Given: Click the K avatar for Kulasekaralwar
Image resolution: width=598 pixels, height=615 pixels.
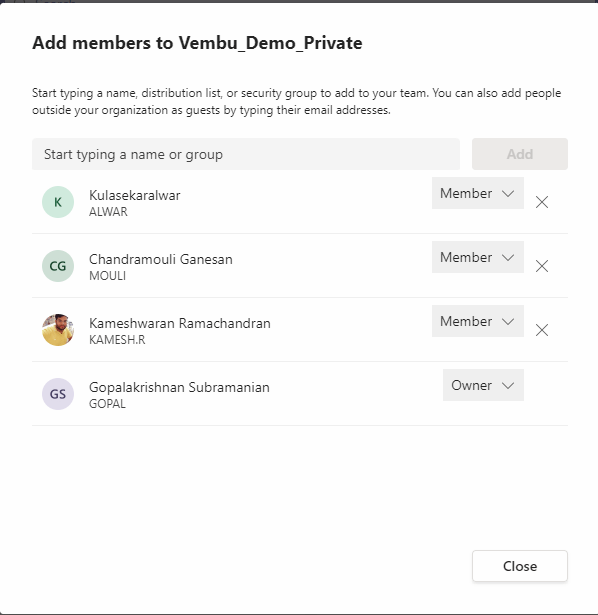Looking at the screenshot, I should pyautogui.click(x=58, y=202).
